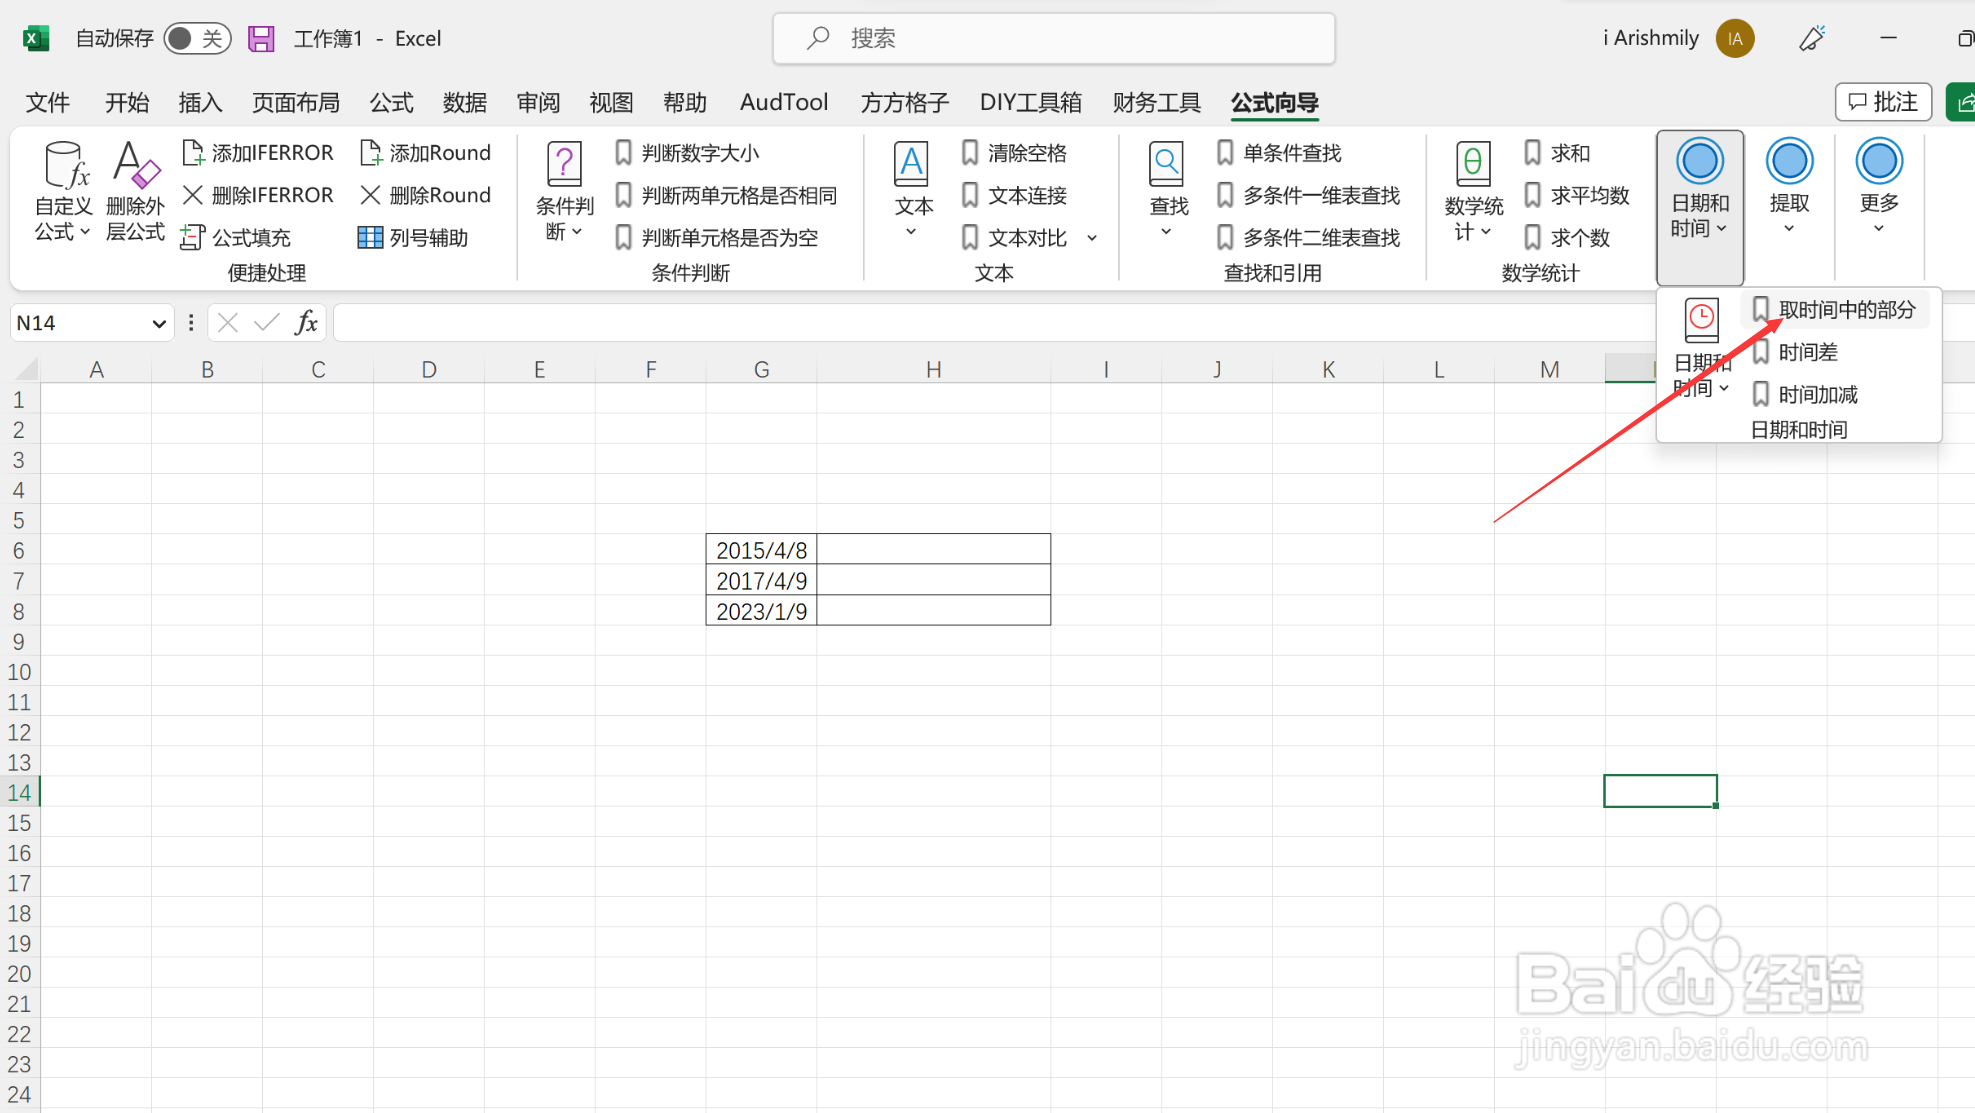Toggle the 自动保存 AutoSave switch
This screenshot has height=1113, width=1975.
coord(197,38)
